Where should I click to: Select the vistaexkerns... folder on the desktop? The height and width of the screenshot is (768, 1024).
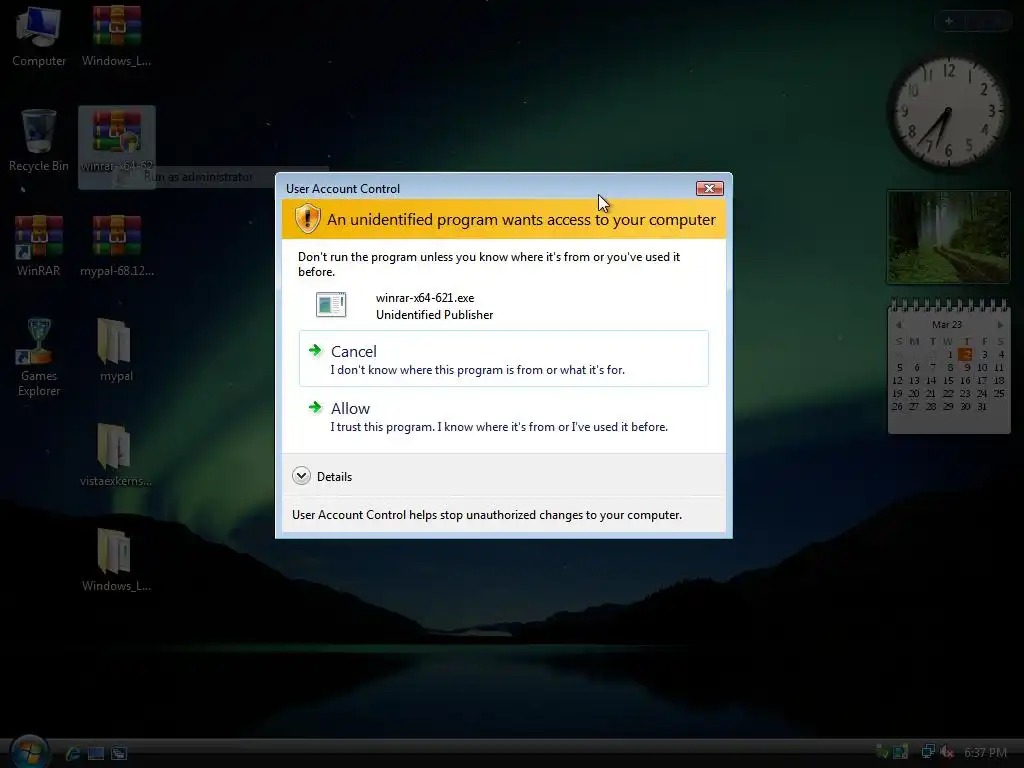116,455
